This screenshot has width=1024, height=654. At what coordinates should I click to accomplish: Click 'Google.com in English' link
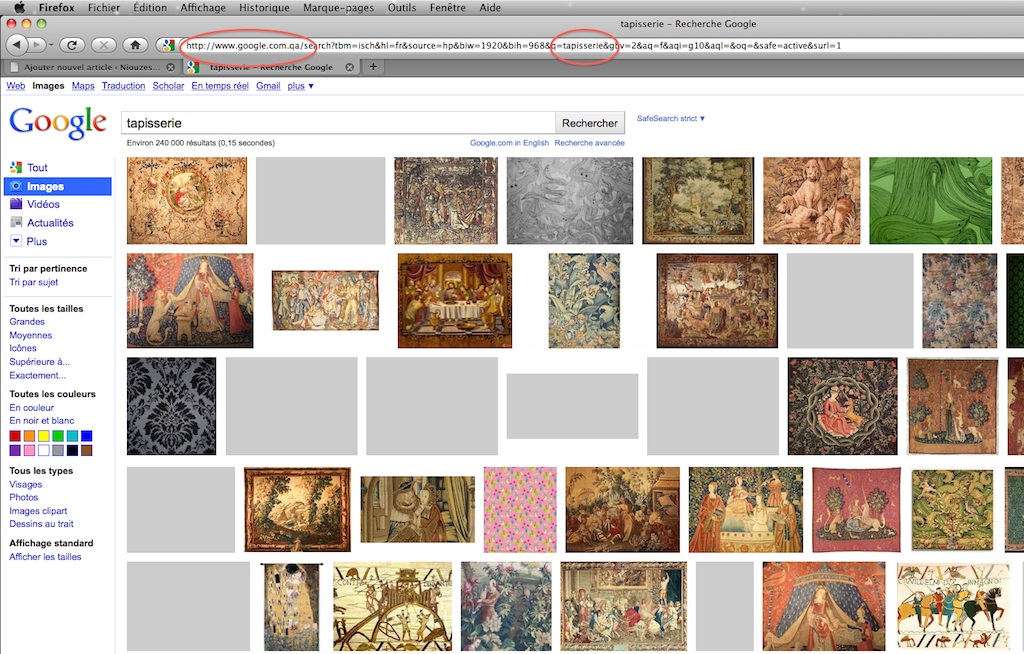point(509,142)
